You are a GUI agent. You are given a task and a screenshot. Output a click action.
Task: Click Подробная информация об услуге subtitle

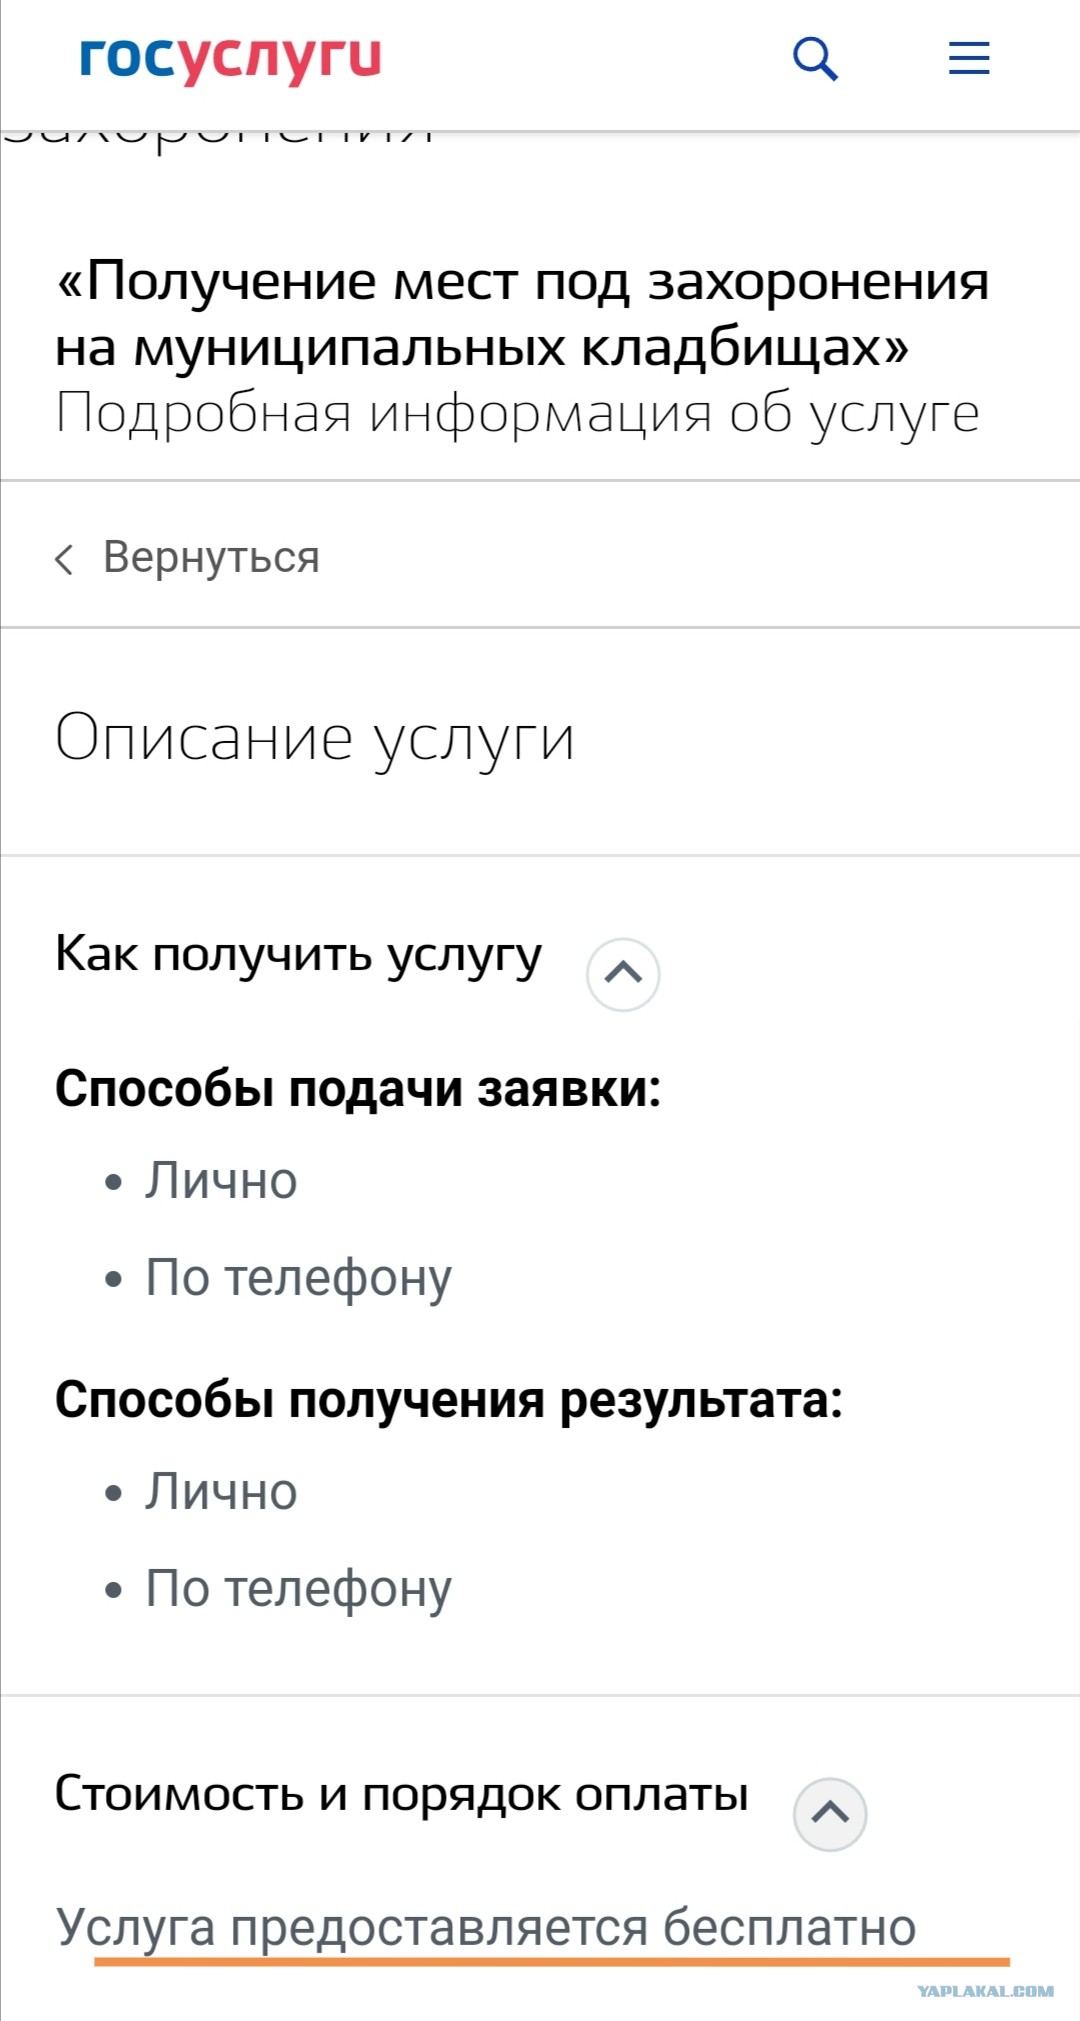click(x=517, y=414)
